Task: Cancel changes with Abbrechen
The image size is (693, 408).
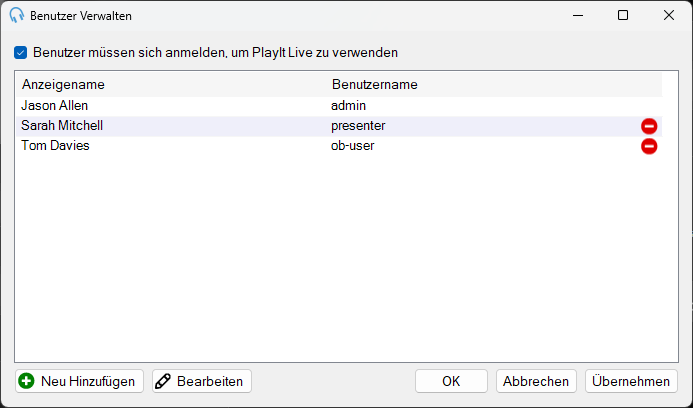Action: (536, 381)
